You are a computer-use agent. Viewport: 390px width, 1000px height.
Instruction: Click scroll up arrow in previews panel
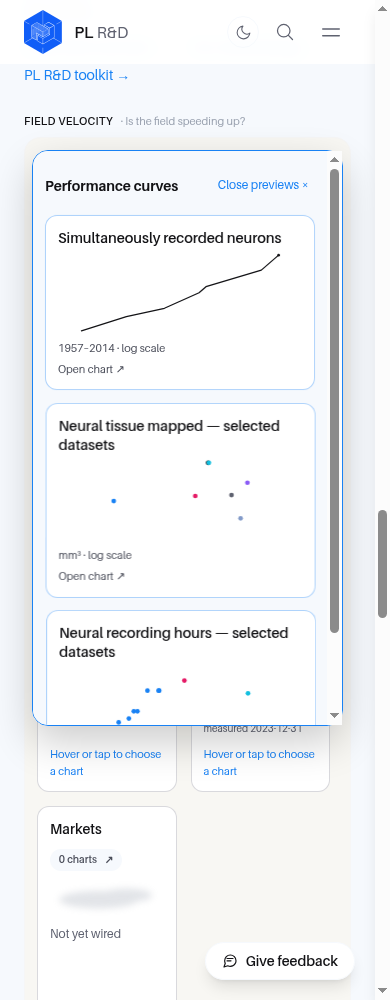click(x=335, y=159)
